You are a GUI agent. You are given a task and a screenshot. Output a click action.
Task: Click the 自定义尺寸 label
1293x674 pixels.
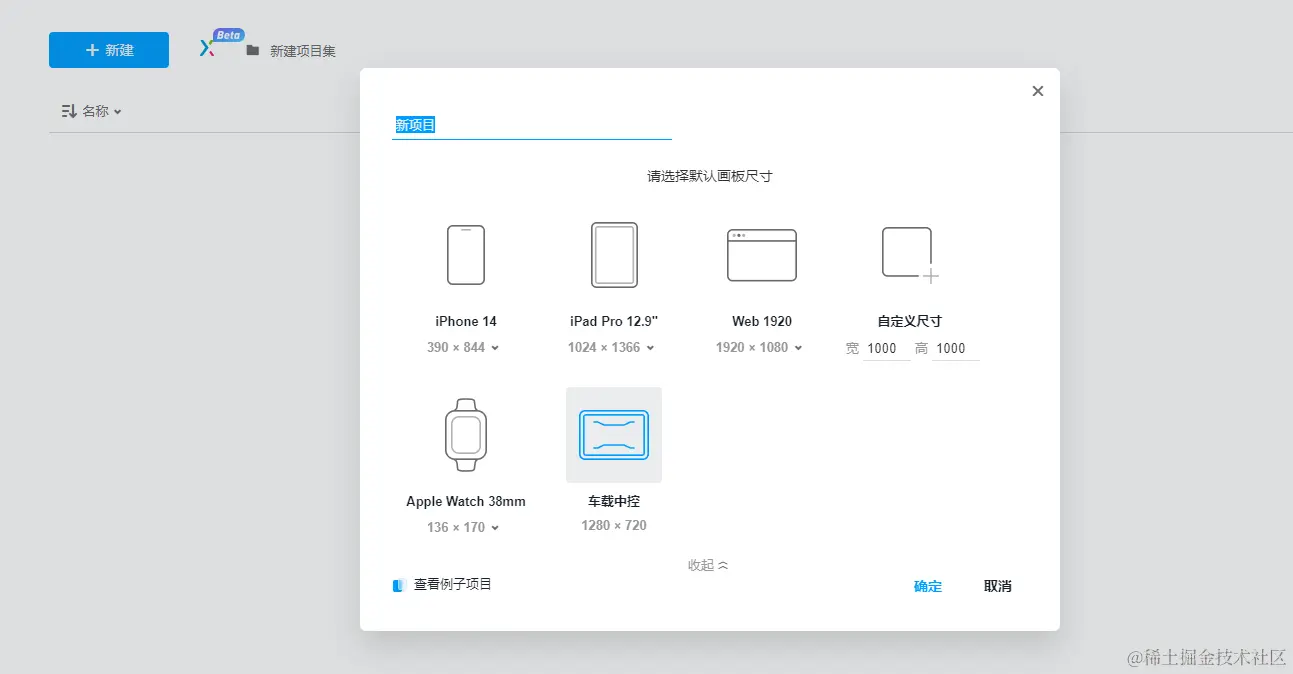point(910,322)
